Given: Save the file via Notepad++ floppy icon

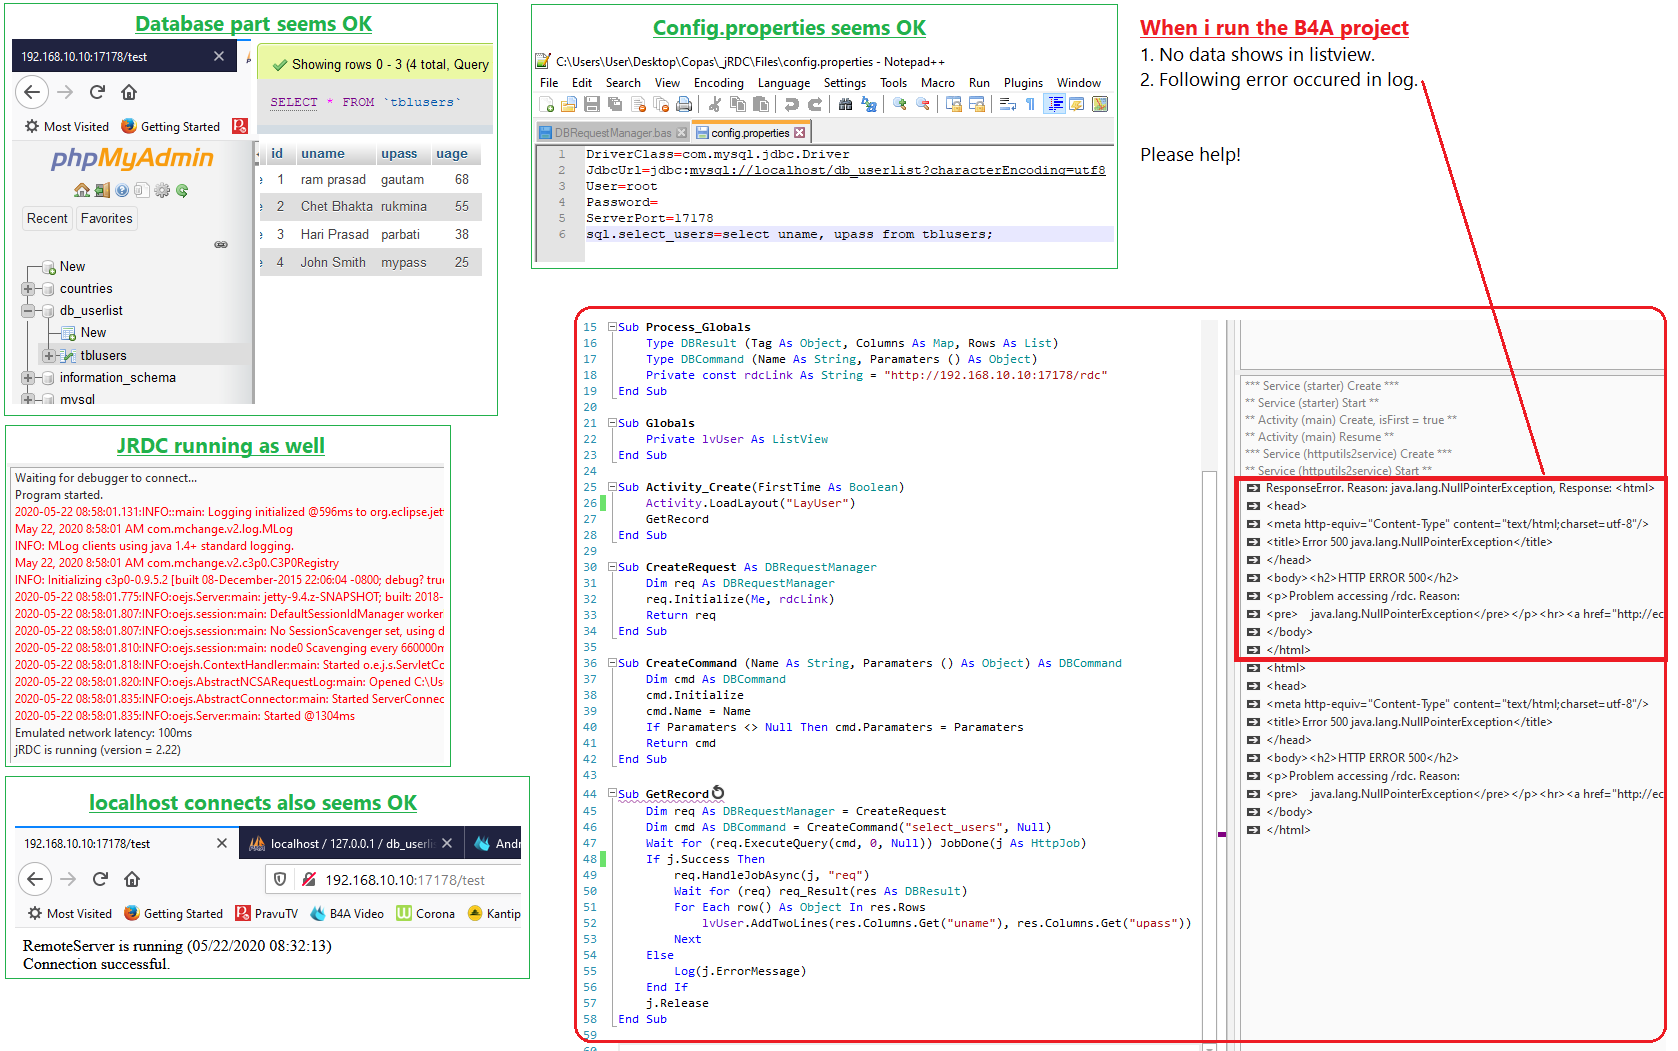Looking at the screenshot, I should [x=592, y=104].
